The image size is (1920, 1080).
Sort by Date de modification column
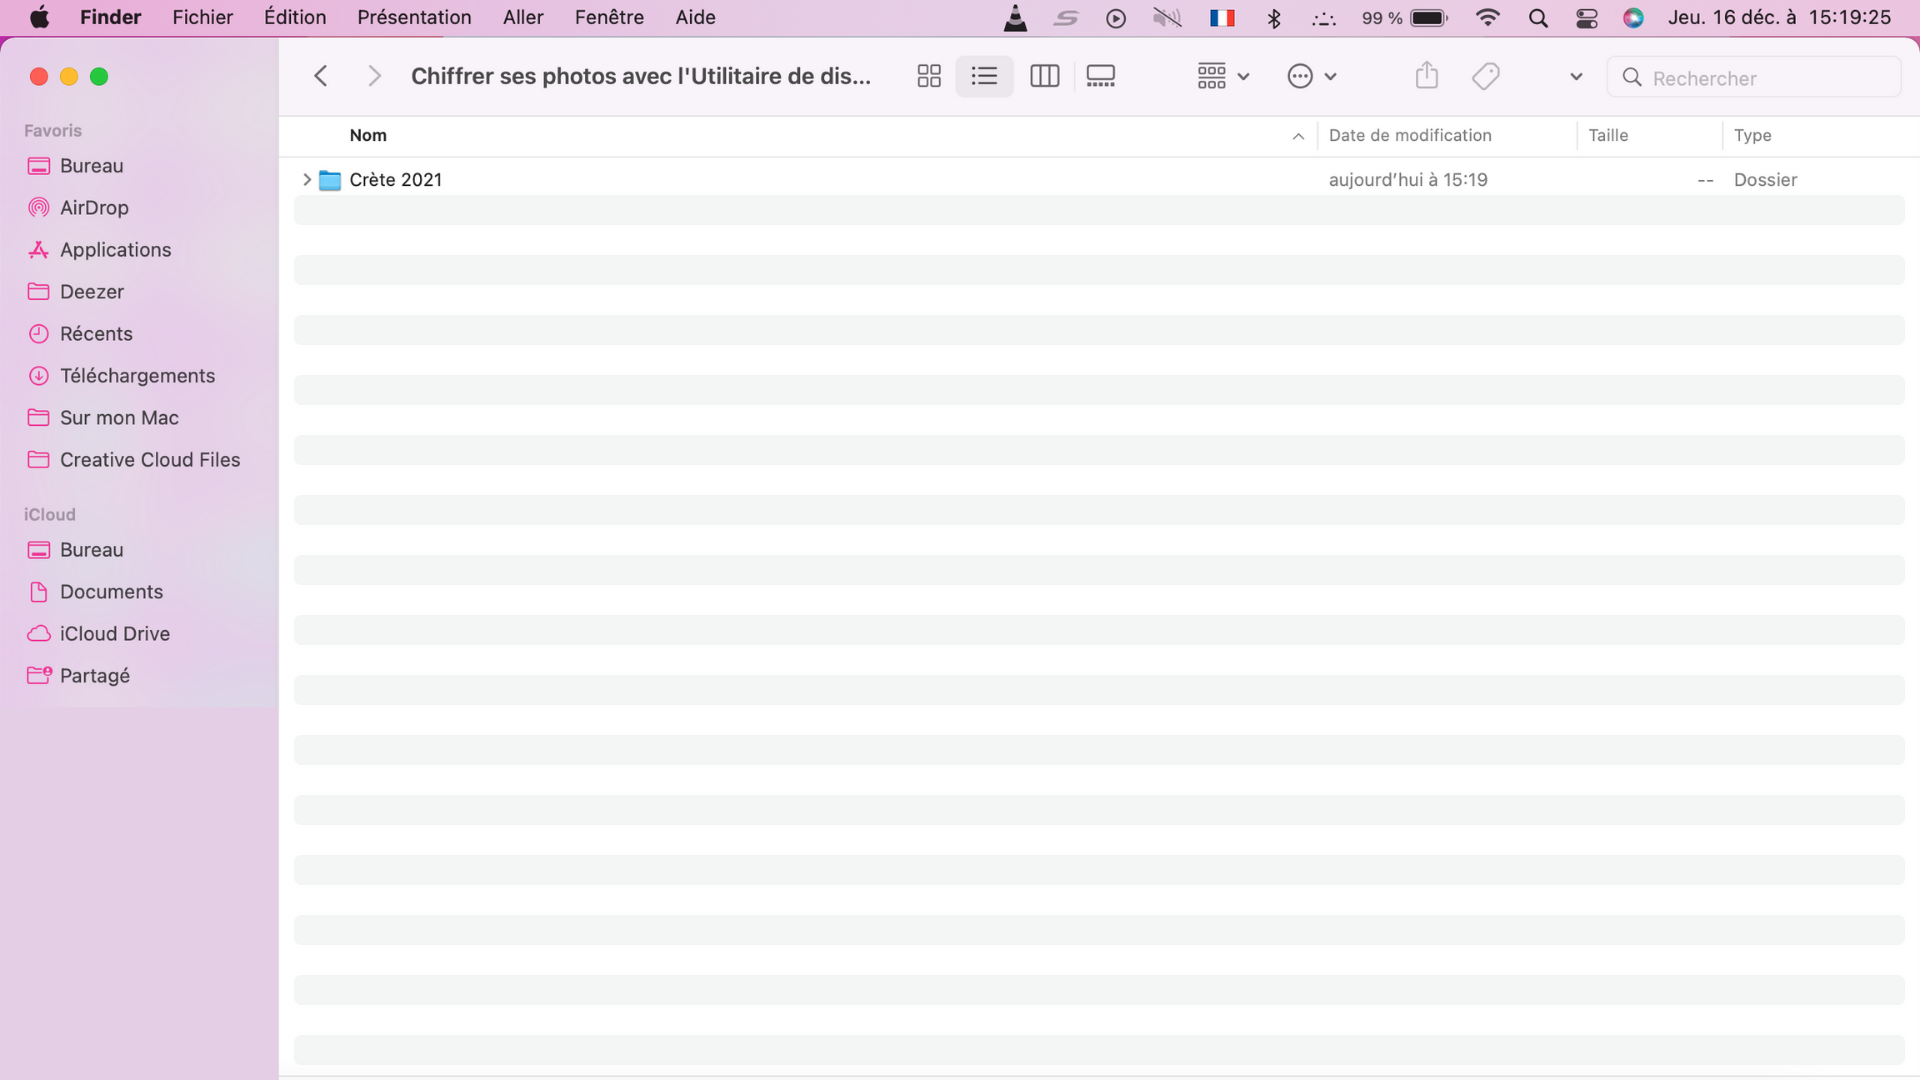click(x=1409, y=136)
